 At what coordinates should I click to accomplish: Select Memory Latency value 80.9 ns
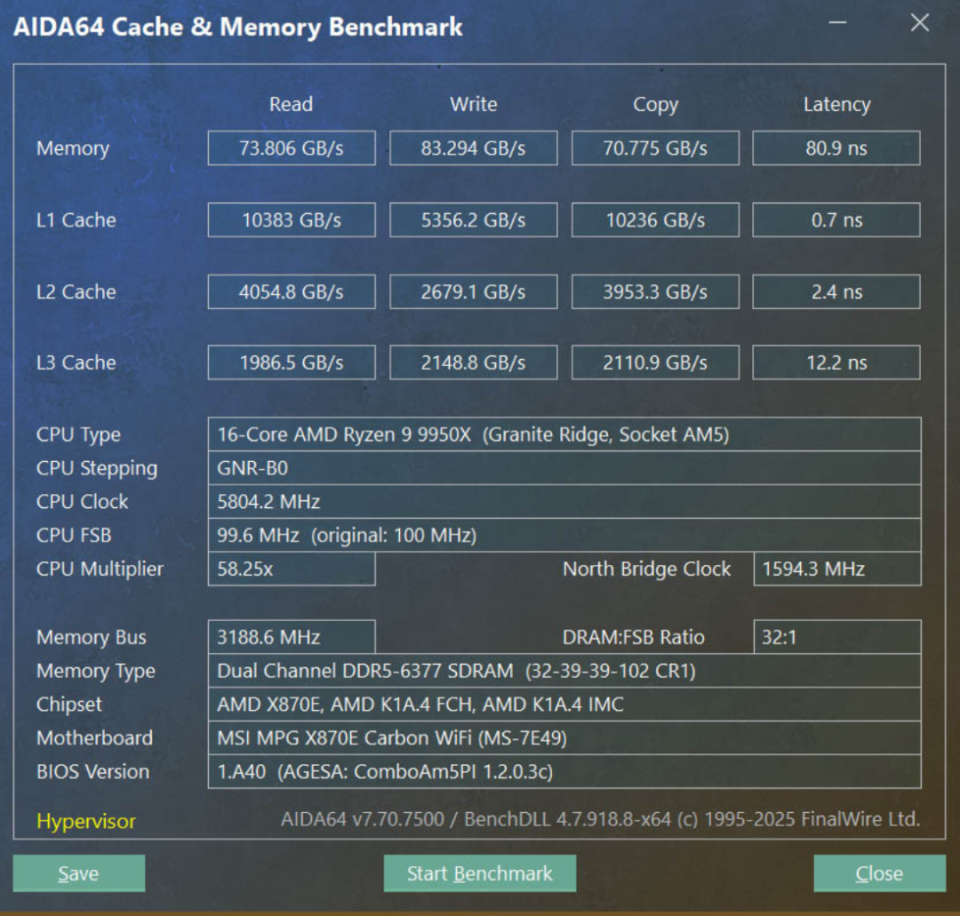(x=836, y=148)
